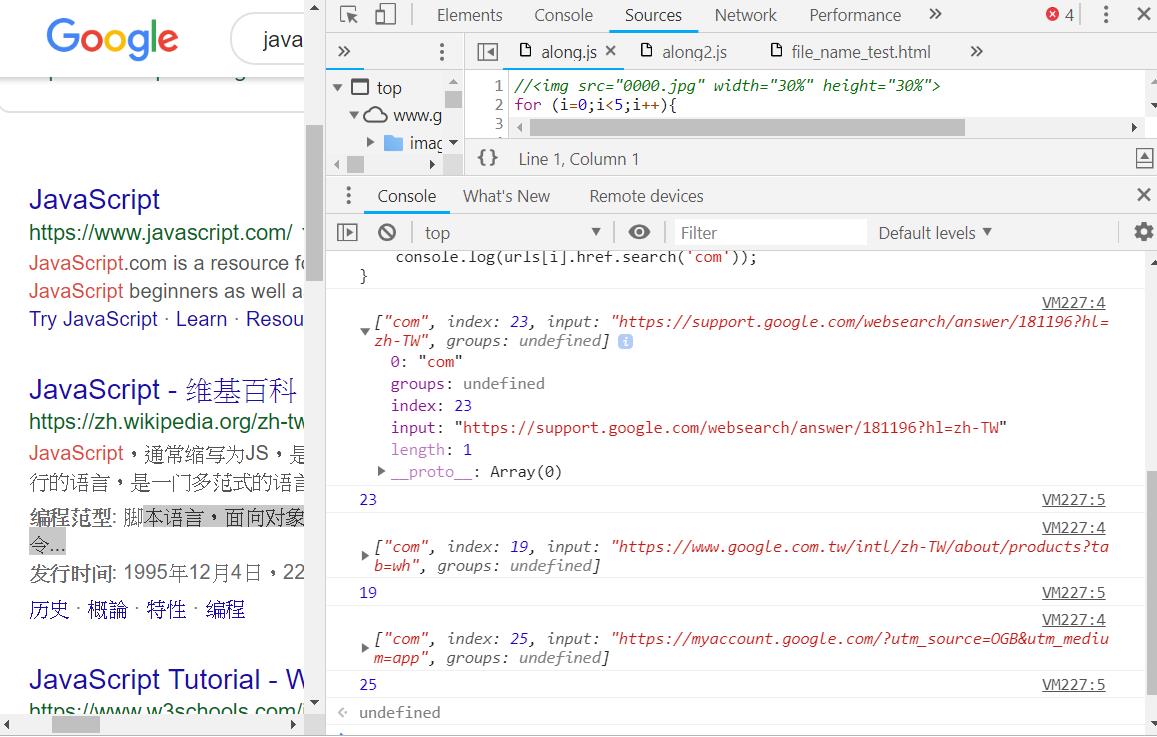Click the Try JavaScript sitelink
The width and height of the screenshot is (1157, 737).
(x=93, y=319)
